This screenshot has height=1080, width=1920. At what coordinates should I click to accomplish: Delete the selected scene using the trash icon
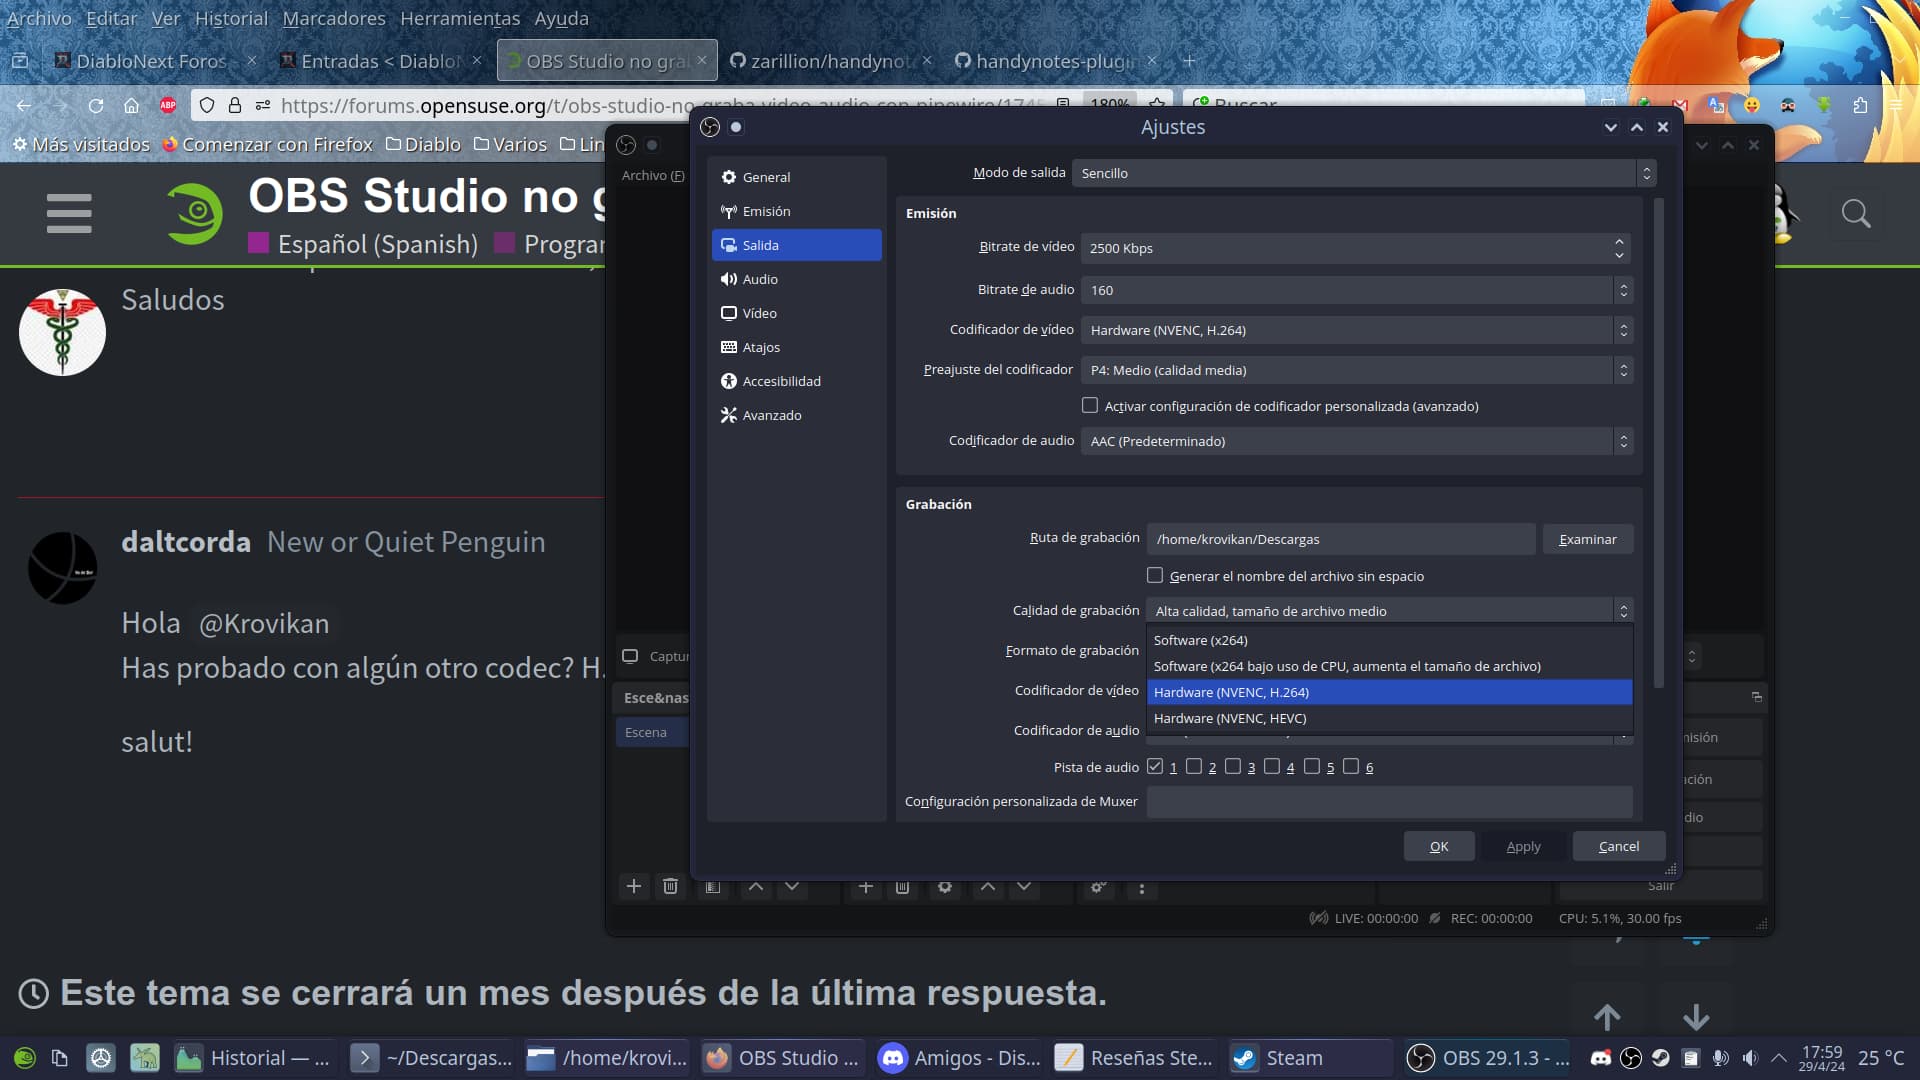point(669,887)
